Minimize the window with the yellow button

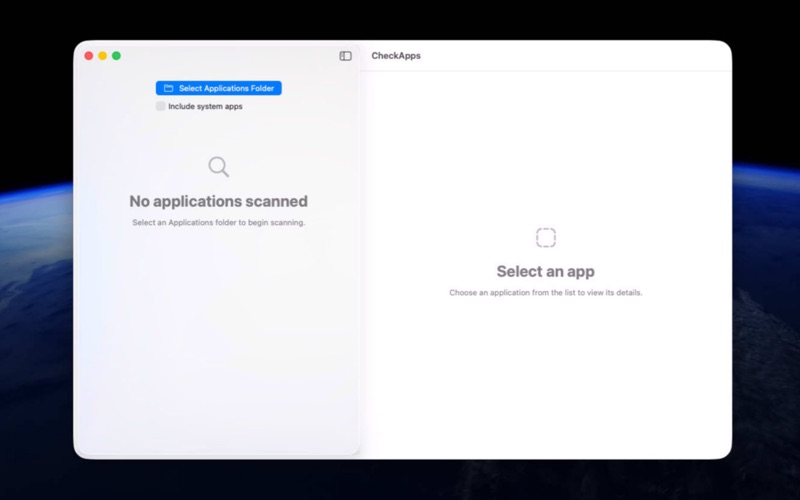103,56
